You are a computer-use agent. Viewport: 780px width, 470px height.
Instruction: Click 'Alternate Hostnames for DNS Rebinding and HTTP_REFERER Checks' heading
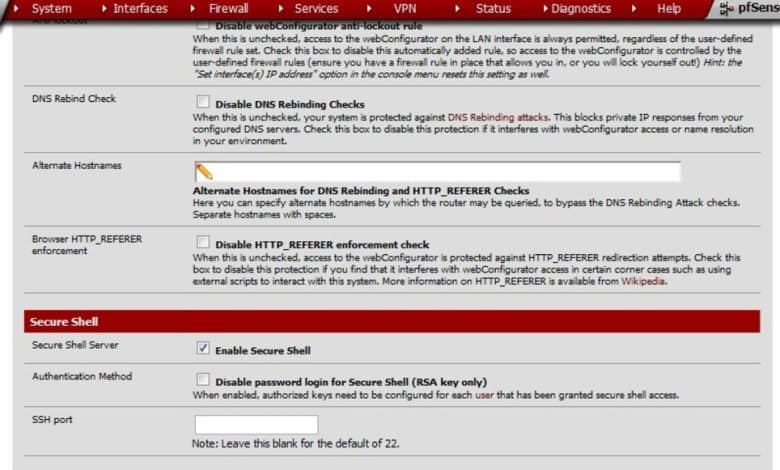pyautogui.click(x=361, y=191)
